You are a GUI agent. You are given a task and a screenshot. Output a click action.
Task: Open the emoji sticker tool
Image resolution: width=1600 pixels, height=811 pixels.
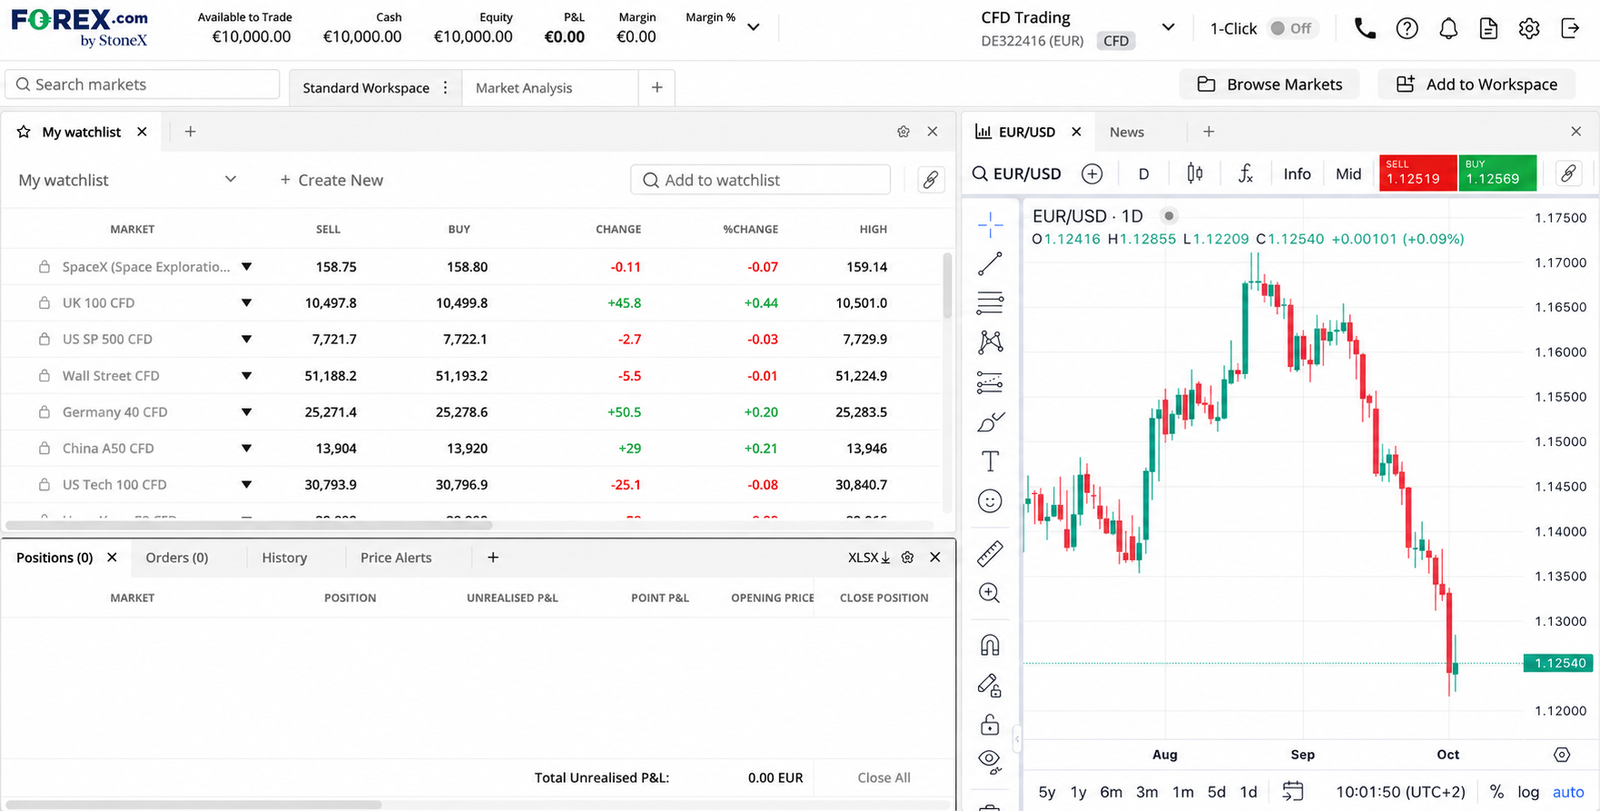click(990, 501)
